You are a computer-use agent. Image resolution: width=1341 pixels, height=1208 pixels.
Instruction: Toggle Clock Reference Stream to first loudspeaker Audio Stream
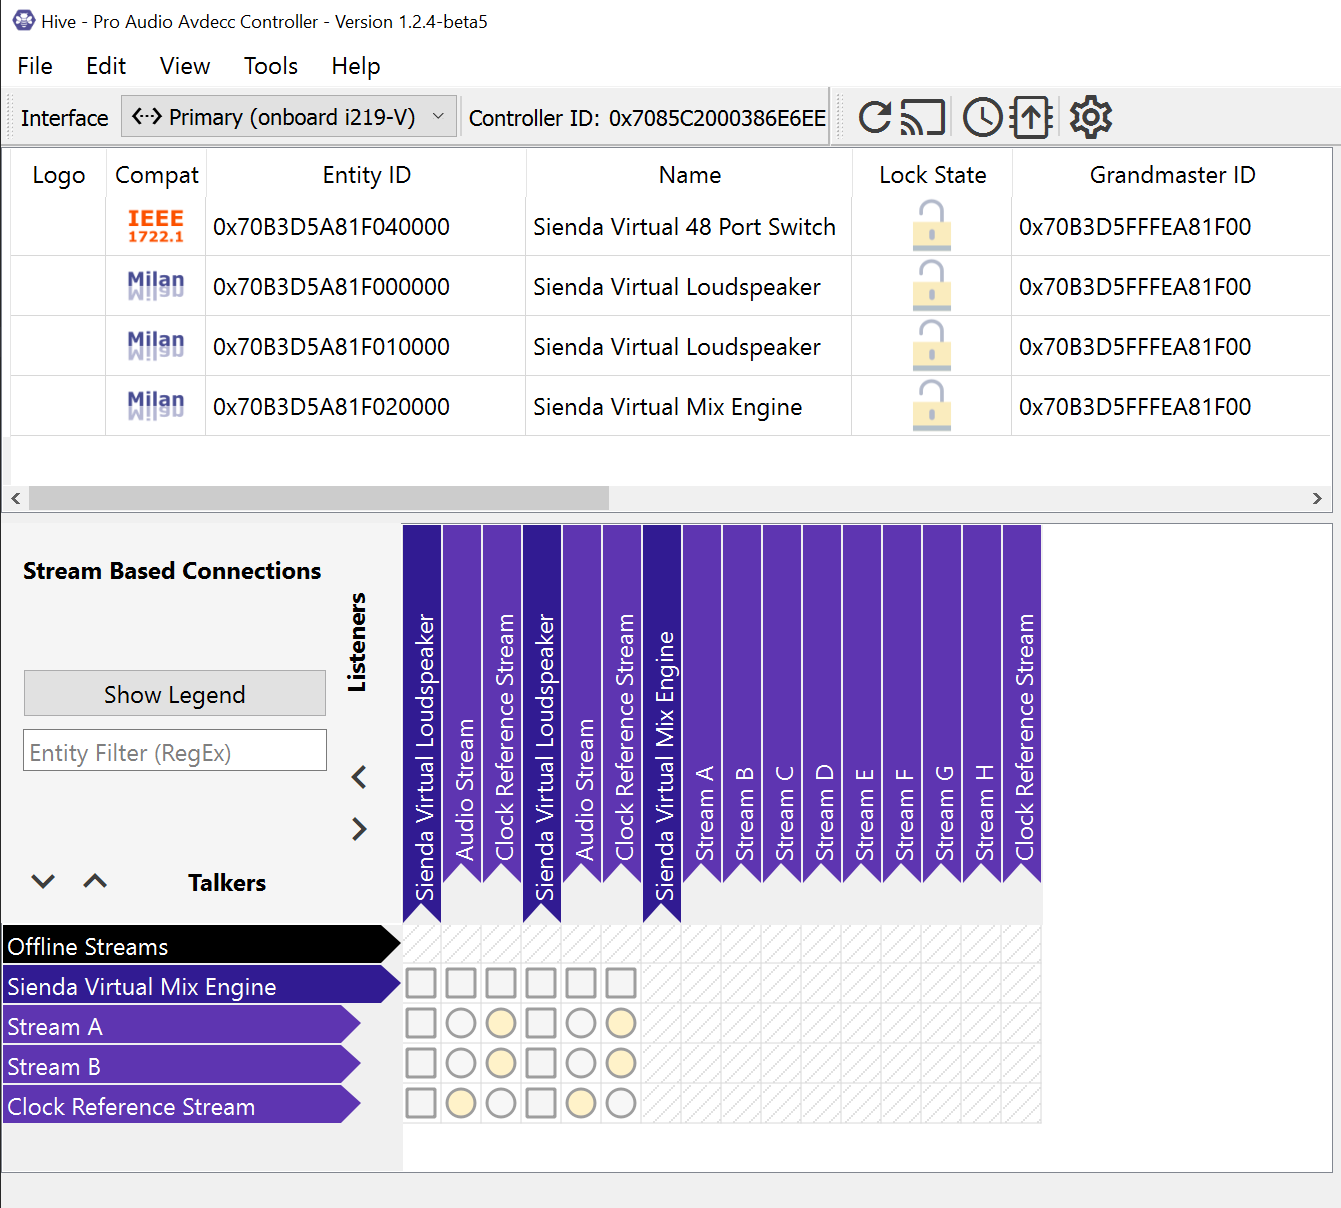[461, 1103]
